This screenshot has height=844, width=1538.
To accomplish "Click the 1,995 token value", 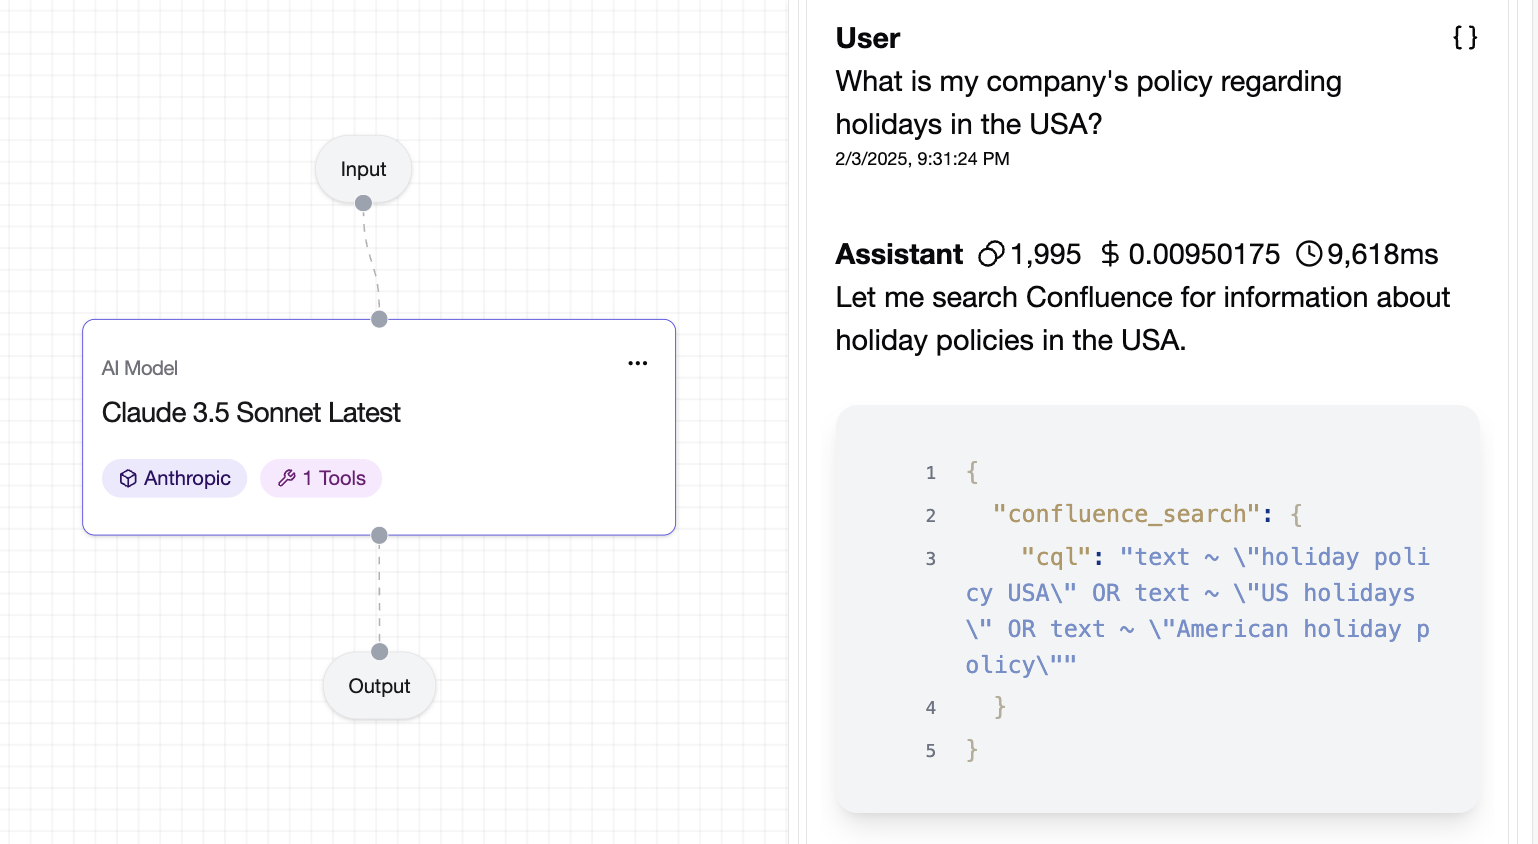I will pos(1045,254).
